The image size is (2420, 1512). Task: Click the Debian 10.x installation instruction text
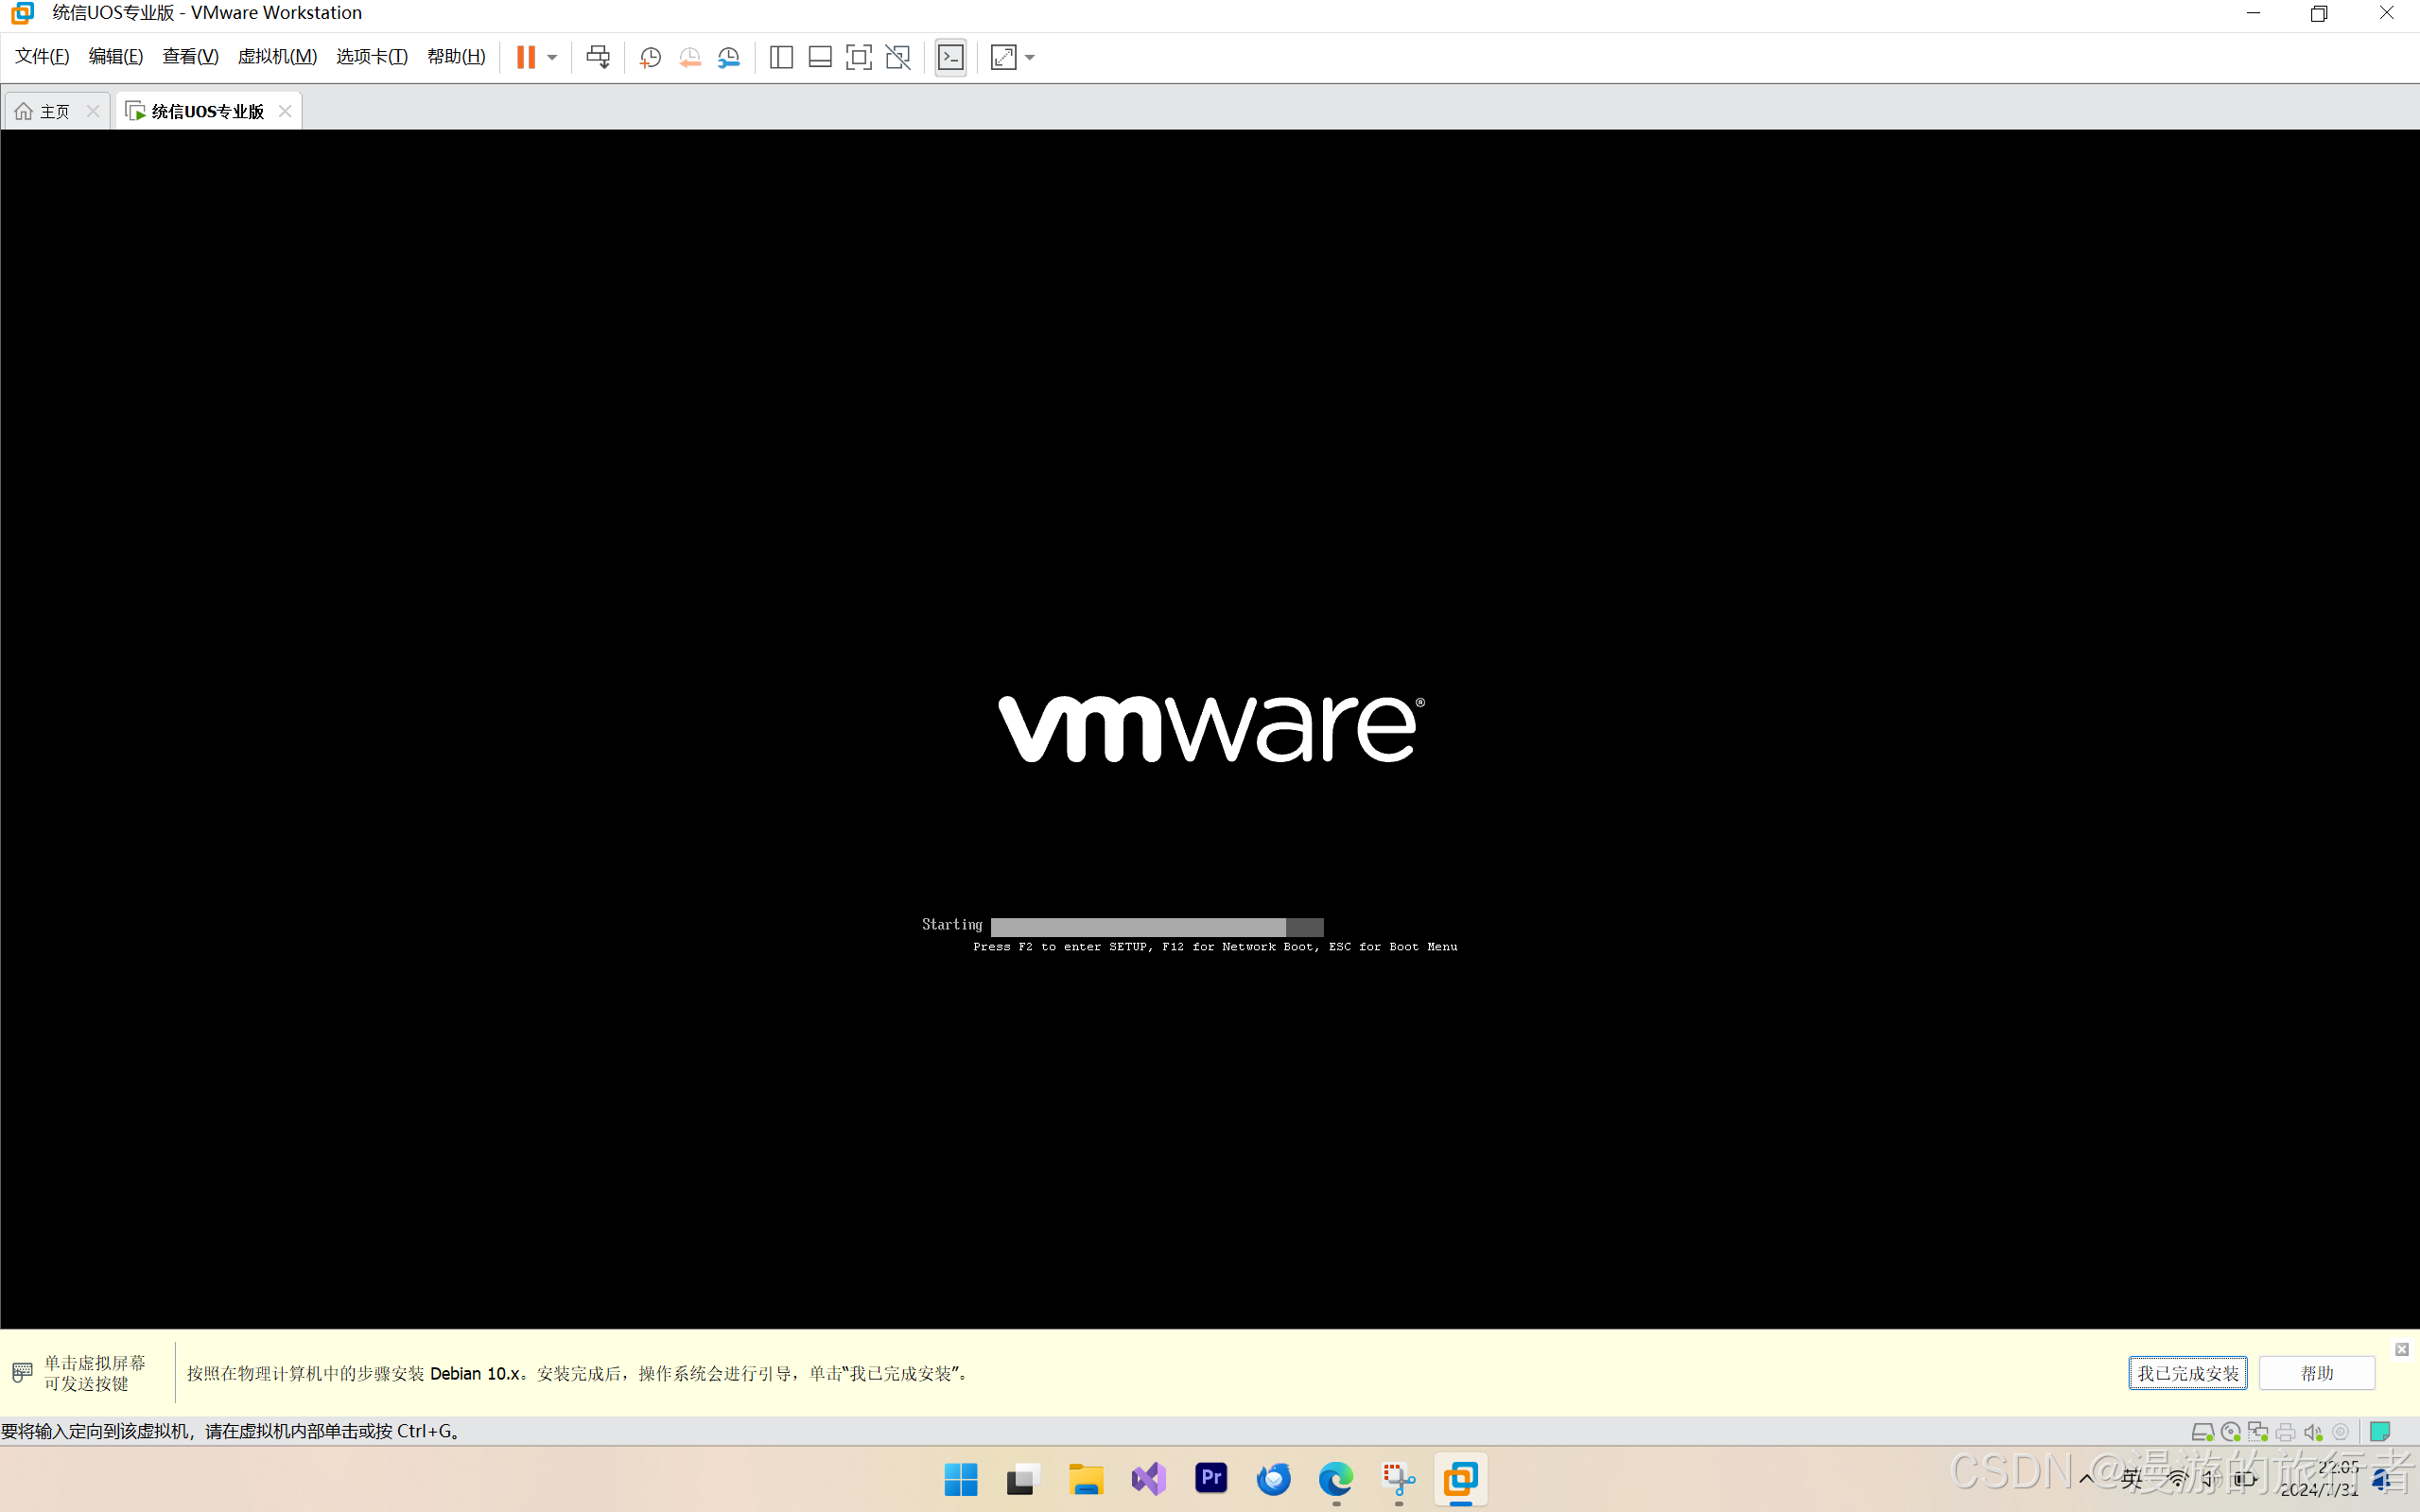(578, 1374)
